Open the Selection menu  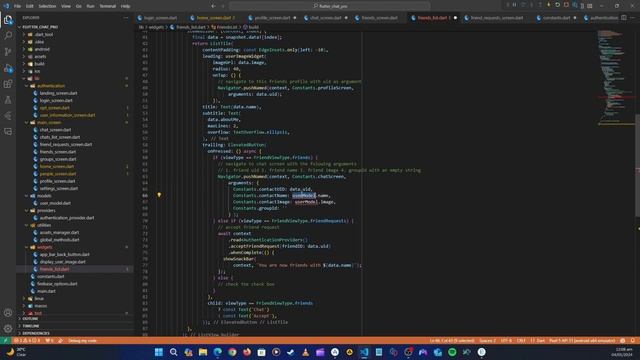(x=47, y=6)
